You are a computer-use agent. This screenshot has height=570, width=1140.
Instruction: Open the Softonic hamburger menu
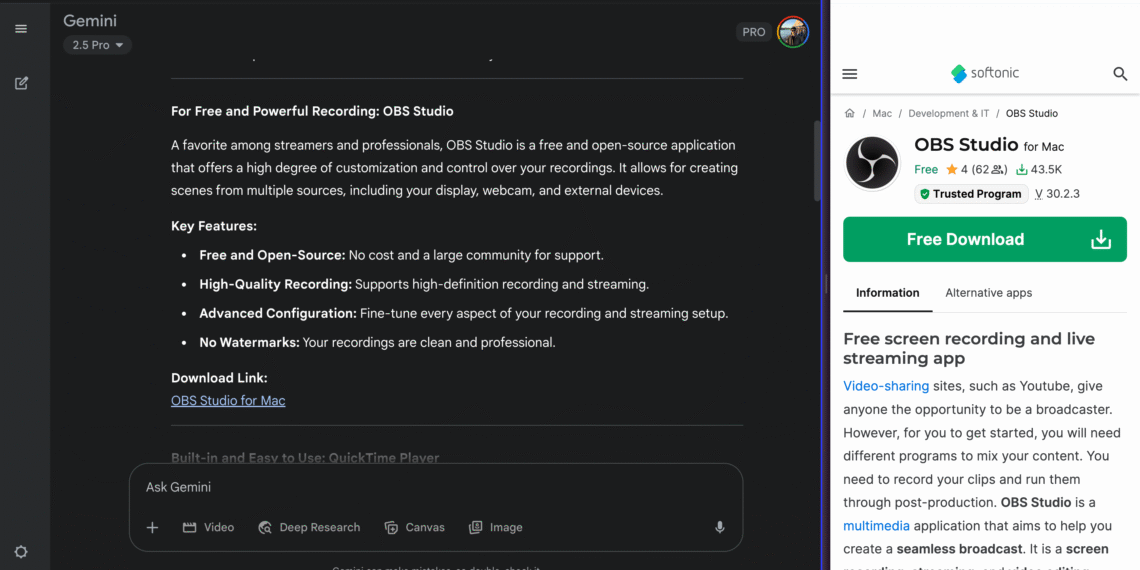click(849, 74)
